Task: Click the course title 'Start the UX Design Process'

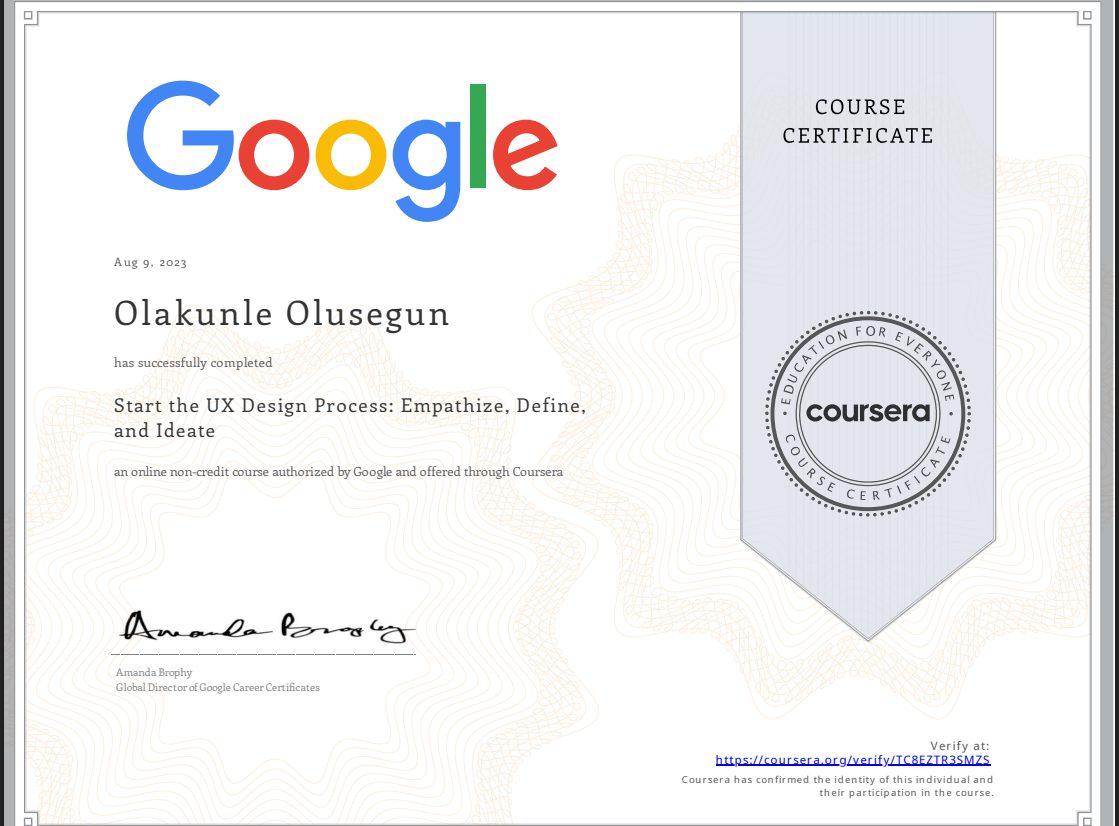Action: click(350, 418)
